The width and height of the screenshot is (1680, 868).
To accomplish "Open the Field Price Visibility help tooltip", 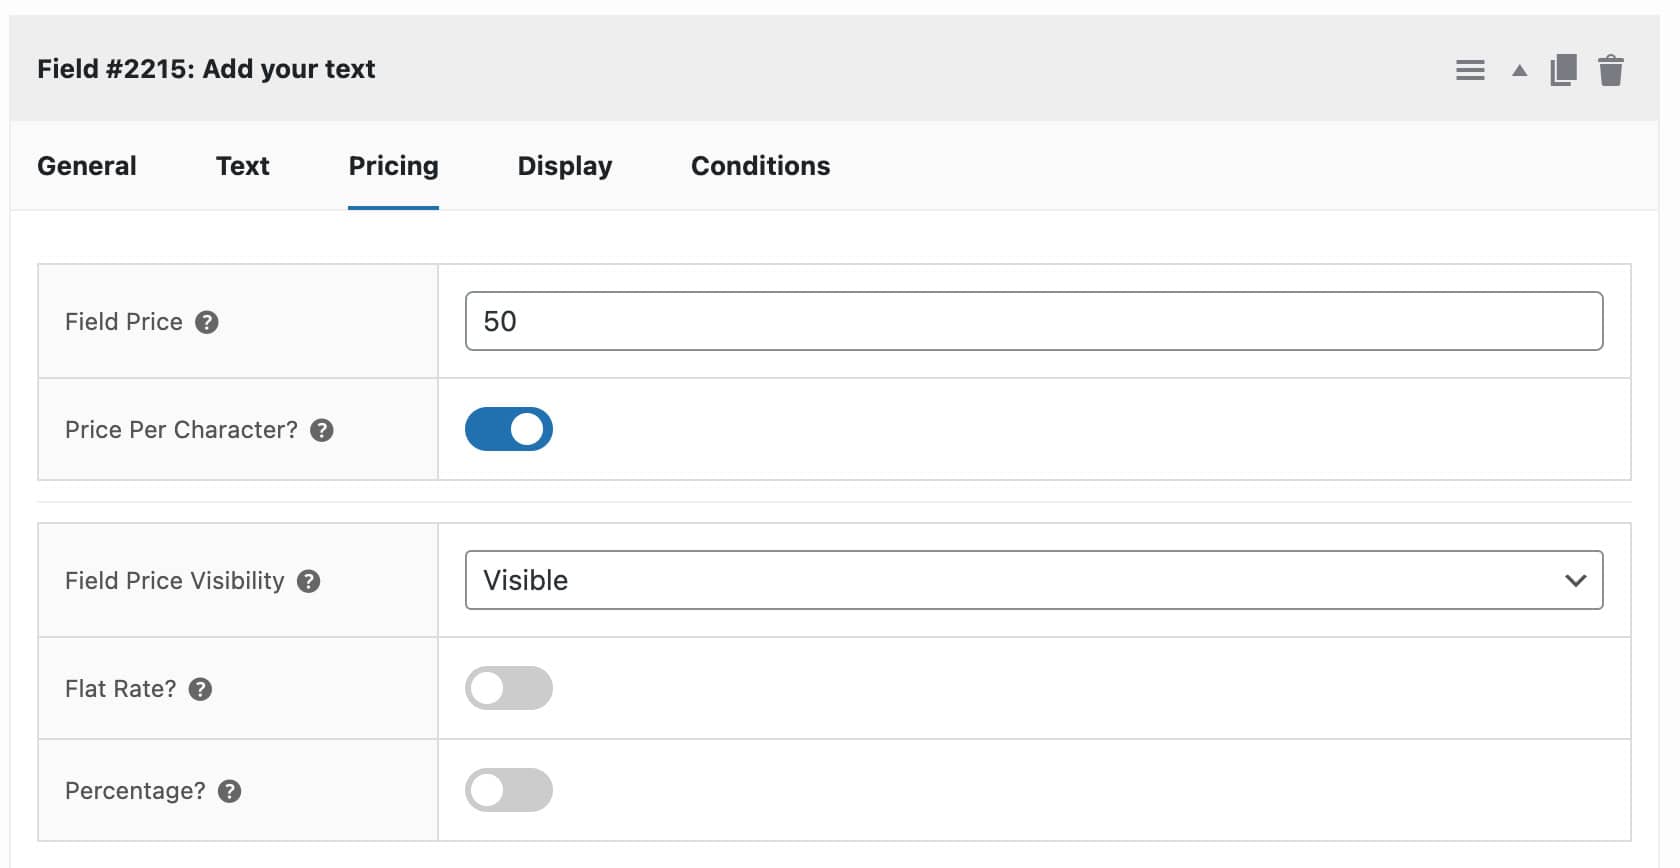I will 308,580.
